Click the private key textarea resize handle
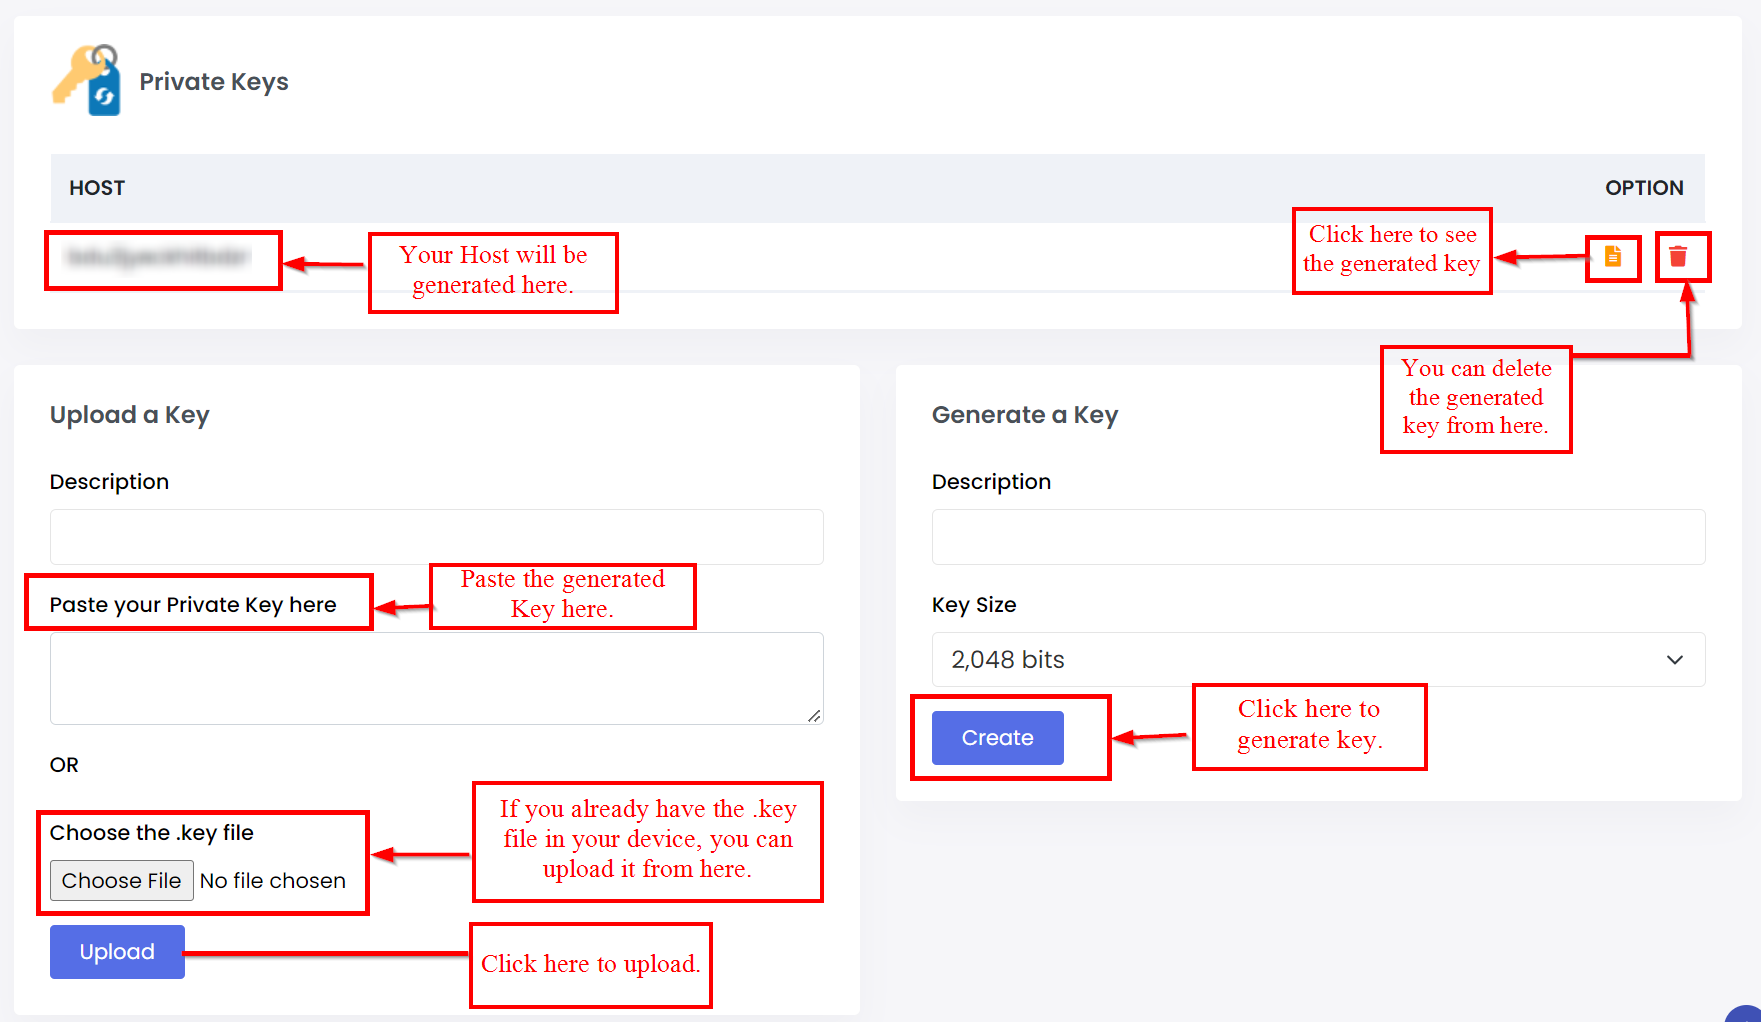The width and height of the screenshot is (1761, 1022). [x=814, y=716]
